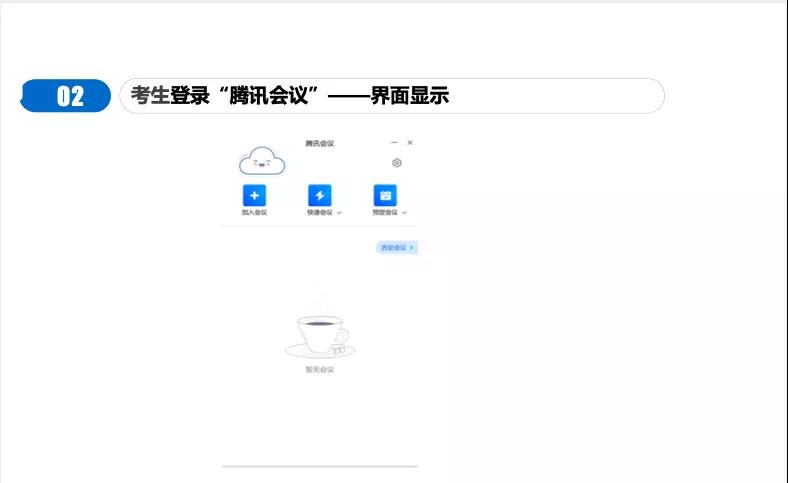788x483 pixels.
Task: Click the chevron on 历史会议 button
Action: click(x=411, y=247)
